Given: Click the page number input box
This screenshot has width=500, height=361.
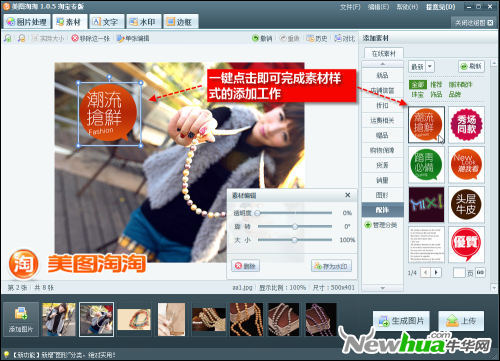Looking at the screenshot, I should pos(459,273).
